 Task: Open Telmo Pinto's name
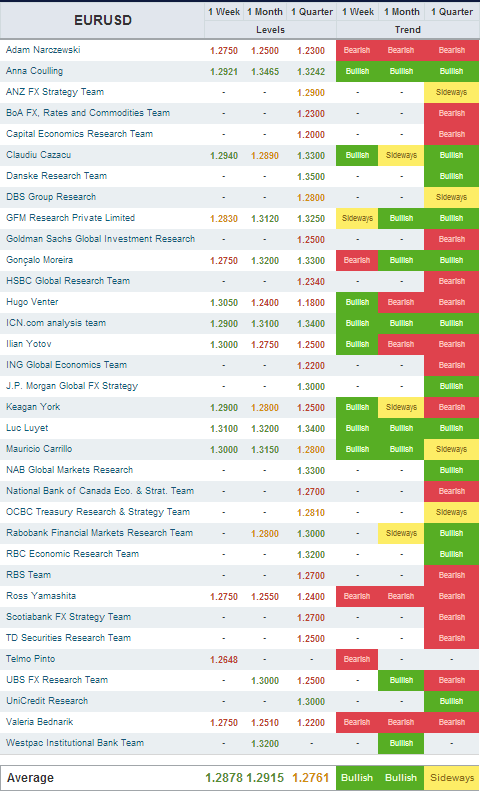(30, 658)
